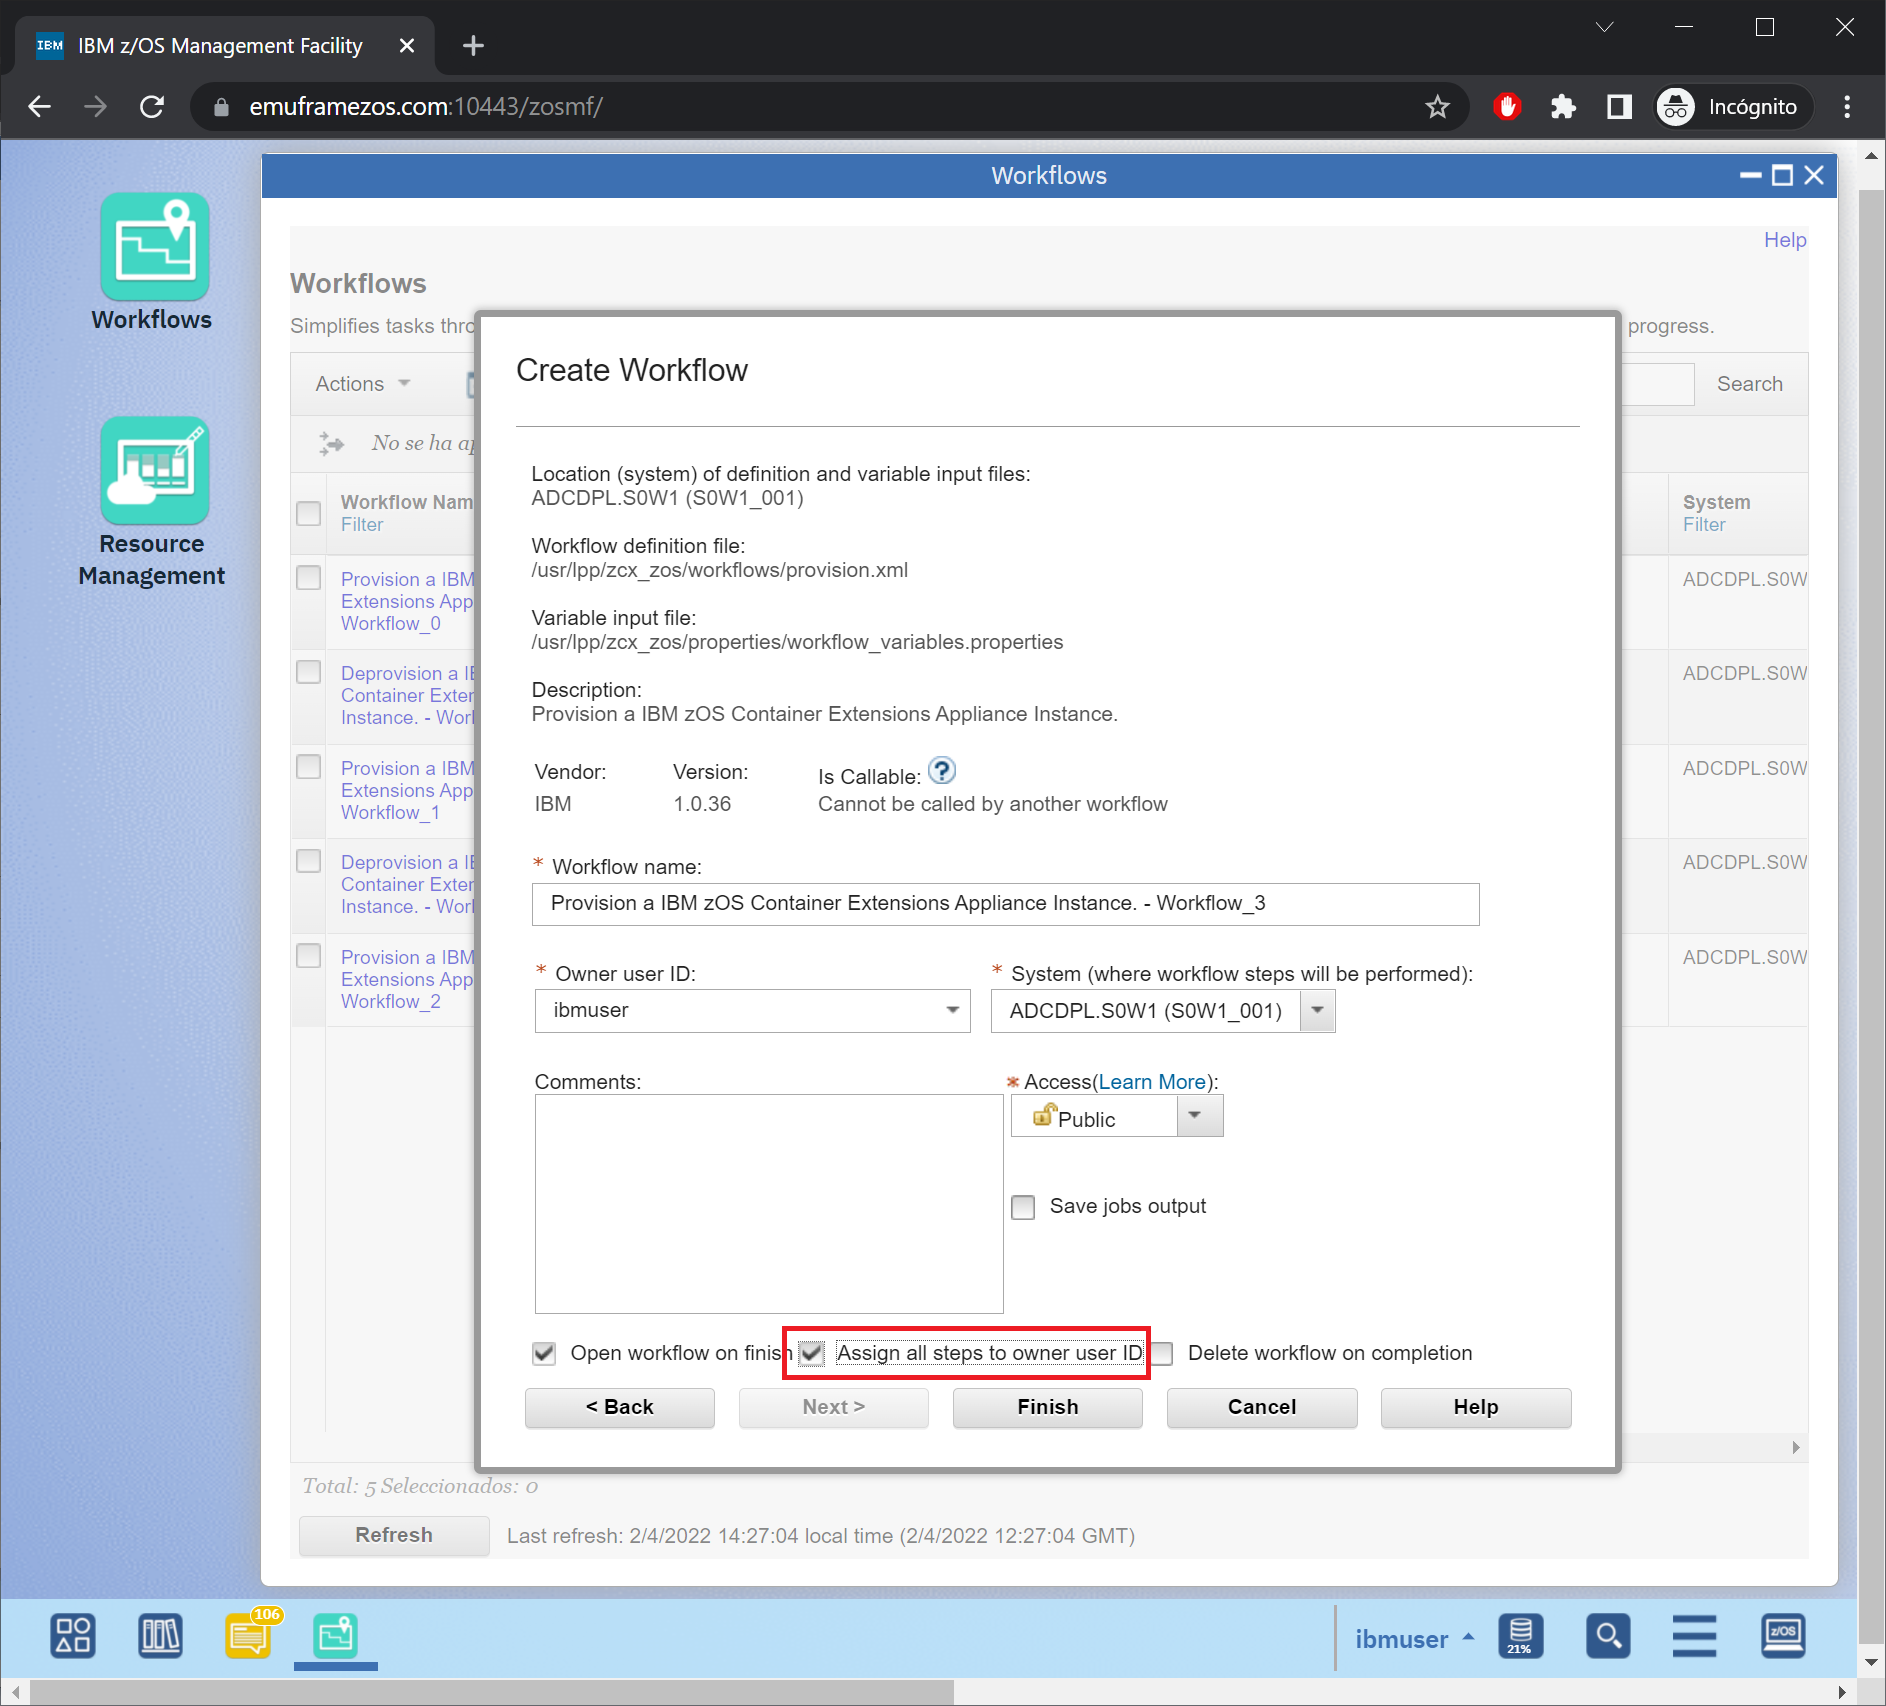Close the Workflows inner window
The height and width of the screenshot is (1706, 1886).
(x=1814, y=176)
